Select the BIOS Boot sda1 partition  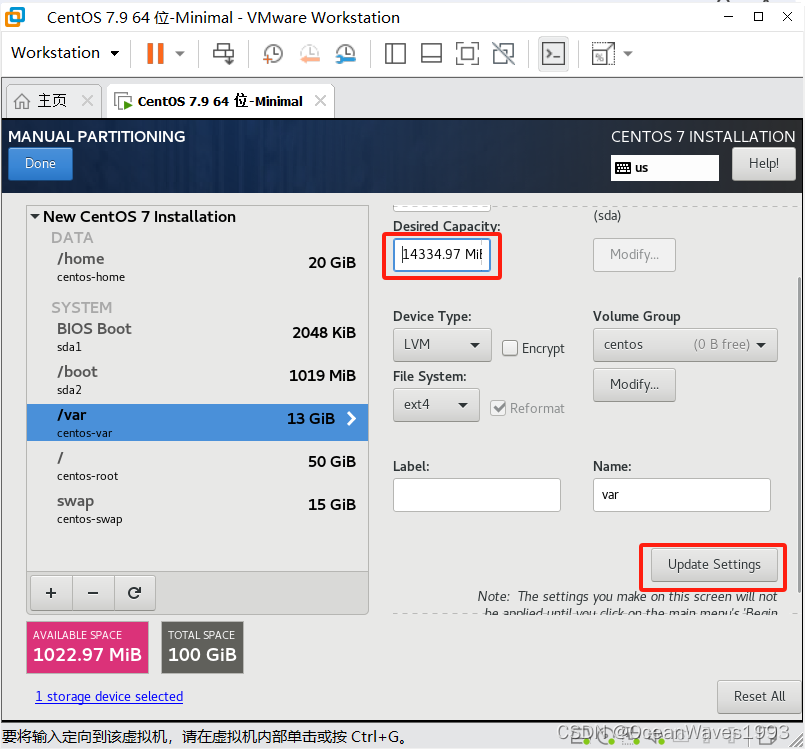(x=198, y=337)
